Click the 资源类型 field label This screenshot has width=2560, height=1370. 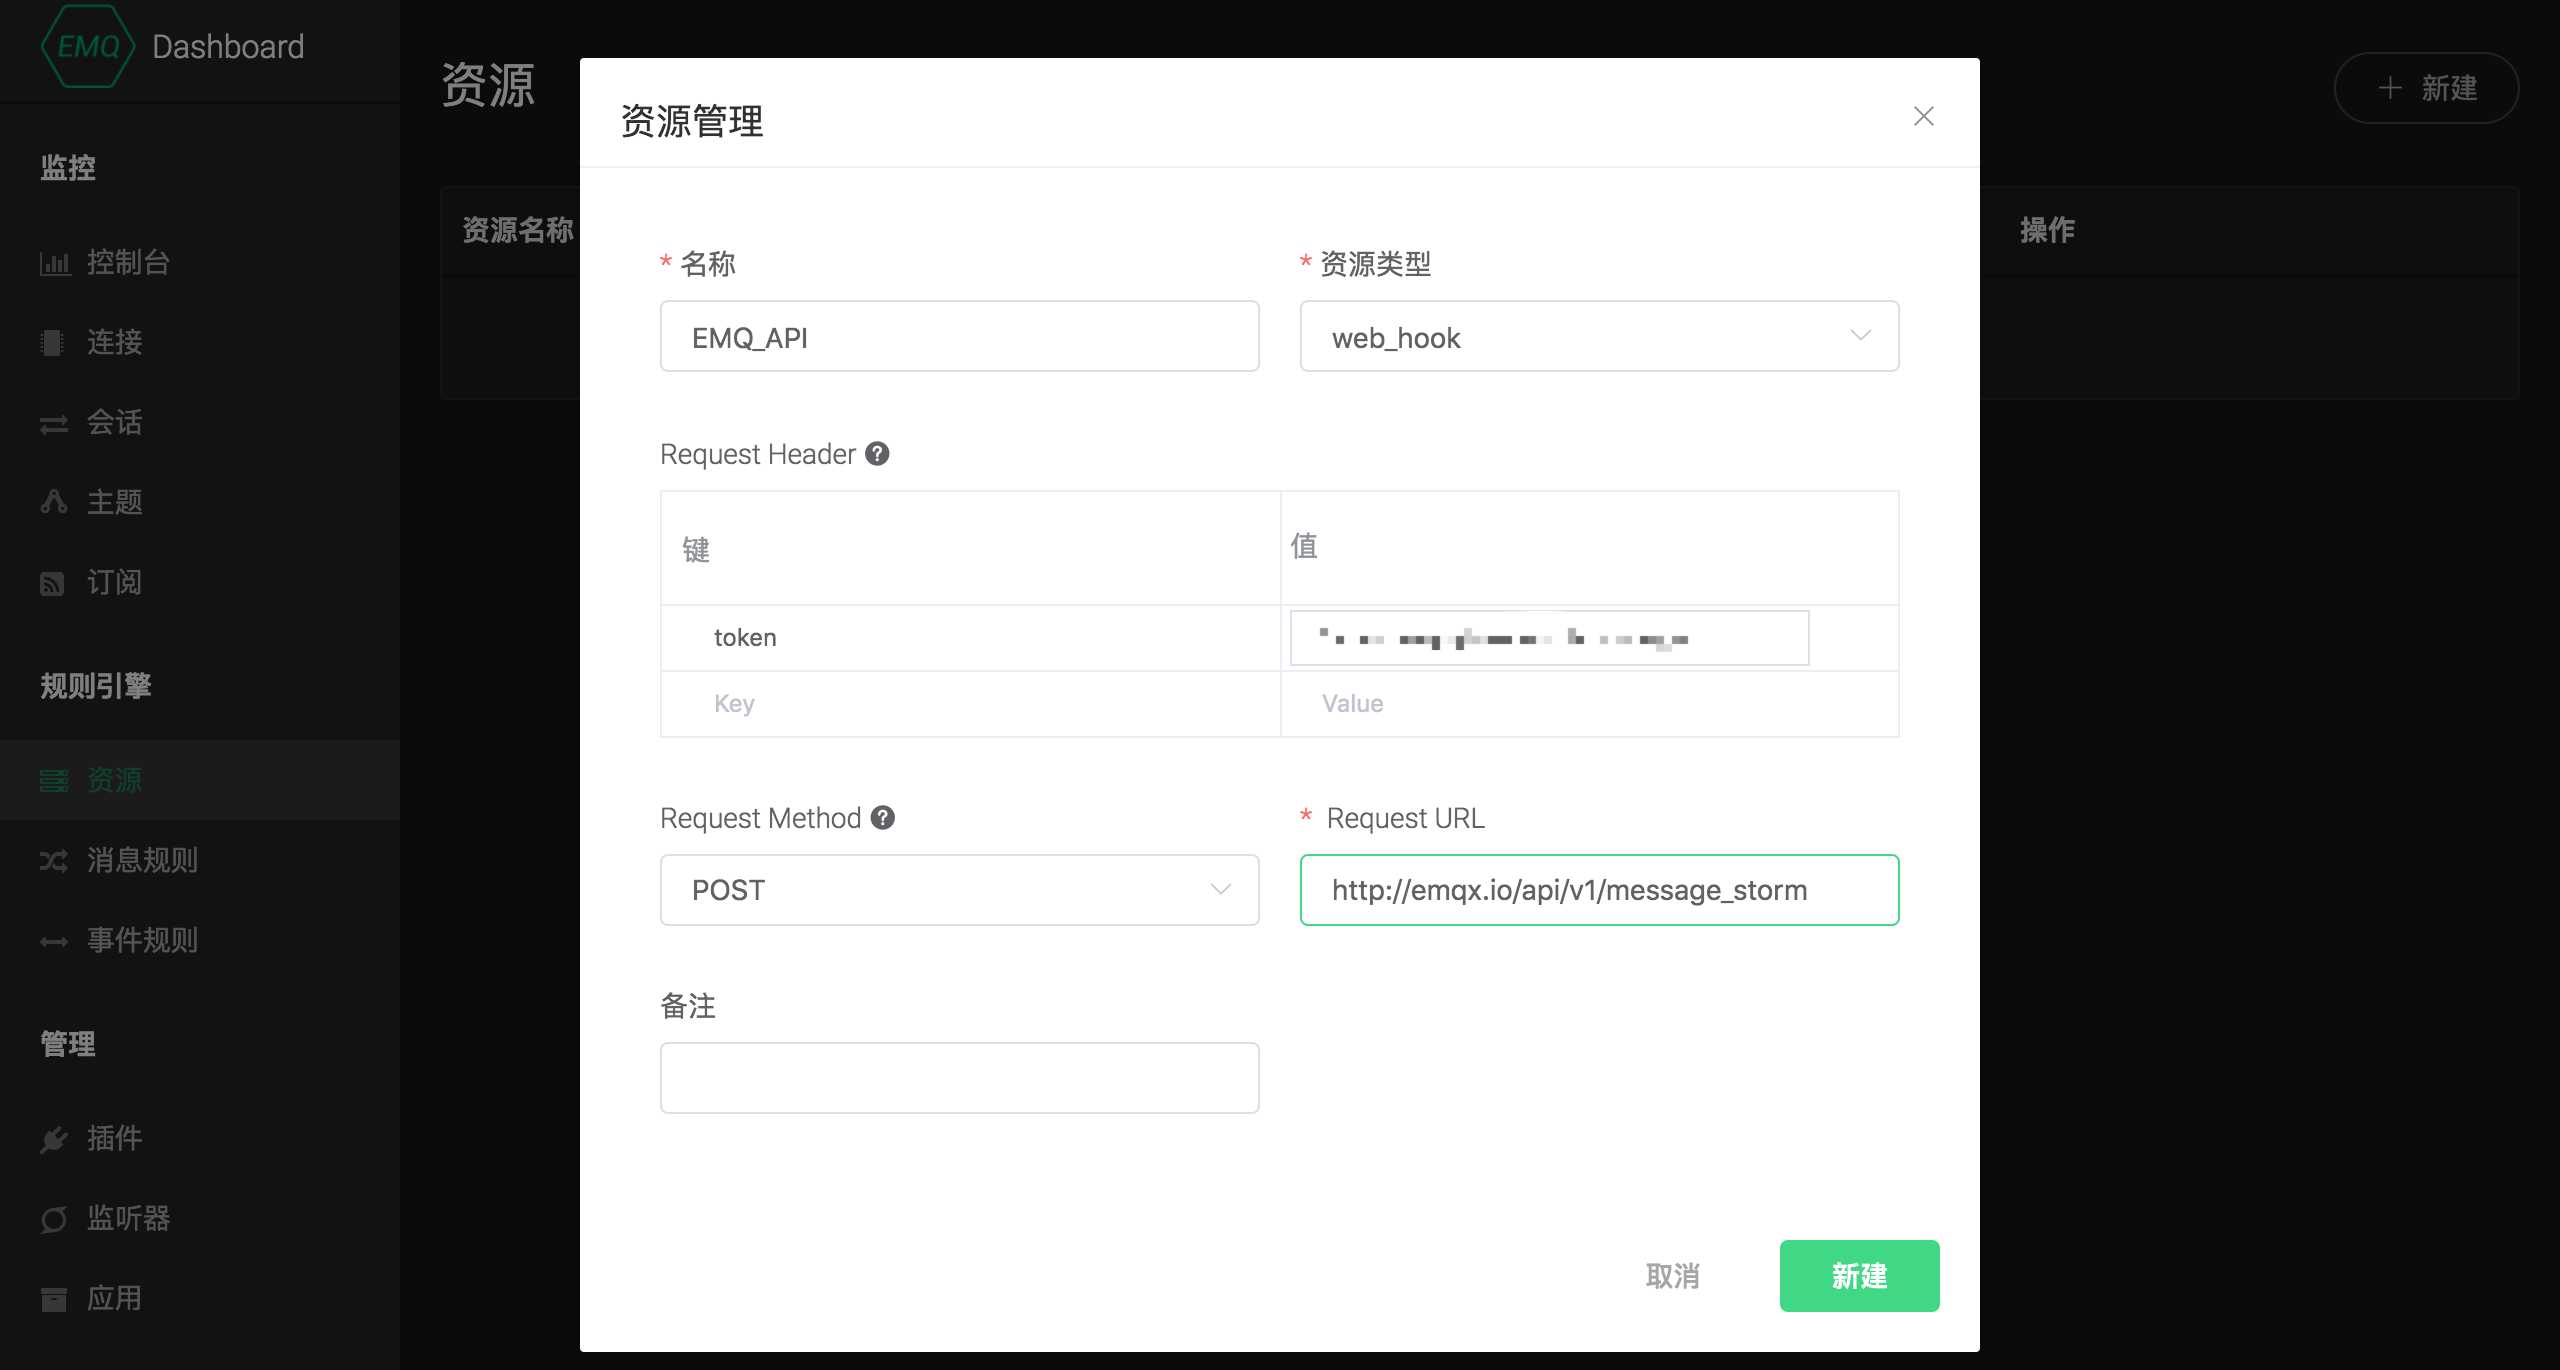coord(1375,264)
